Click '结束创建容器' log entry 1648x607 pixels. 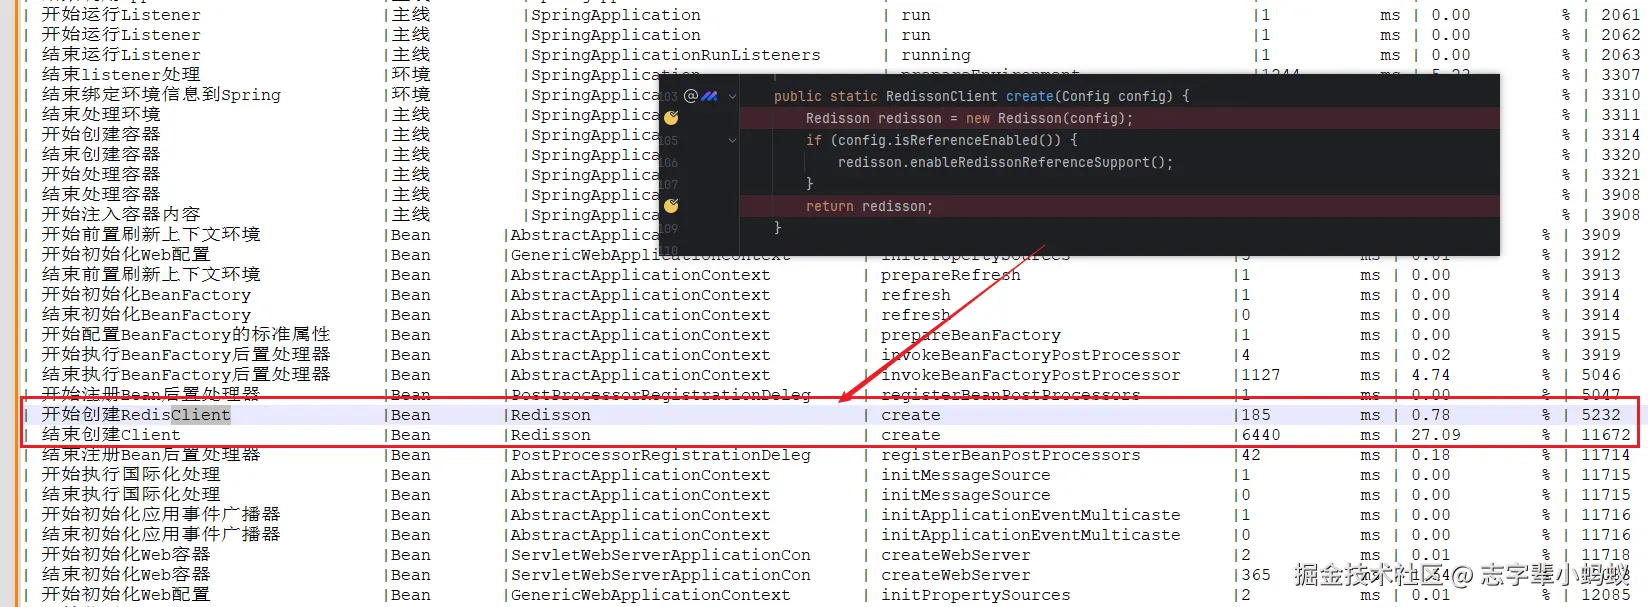click(101, 154)
